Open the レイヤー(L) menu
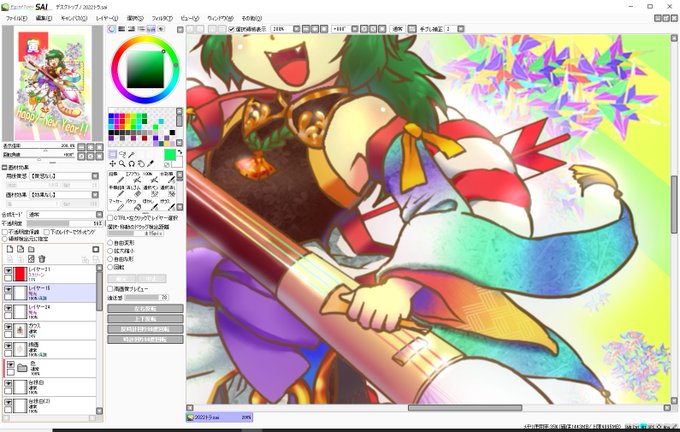The height and width of the screenshot is (432, 680). [107, 18]
